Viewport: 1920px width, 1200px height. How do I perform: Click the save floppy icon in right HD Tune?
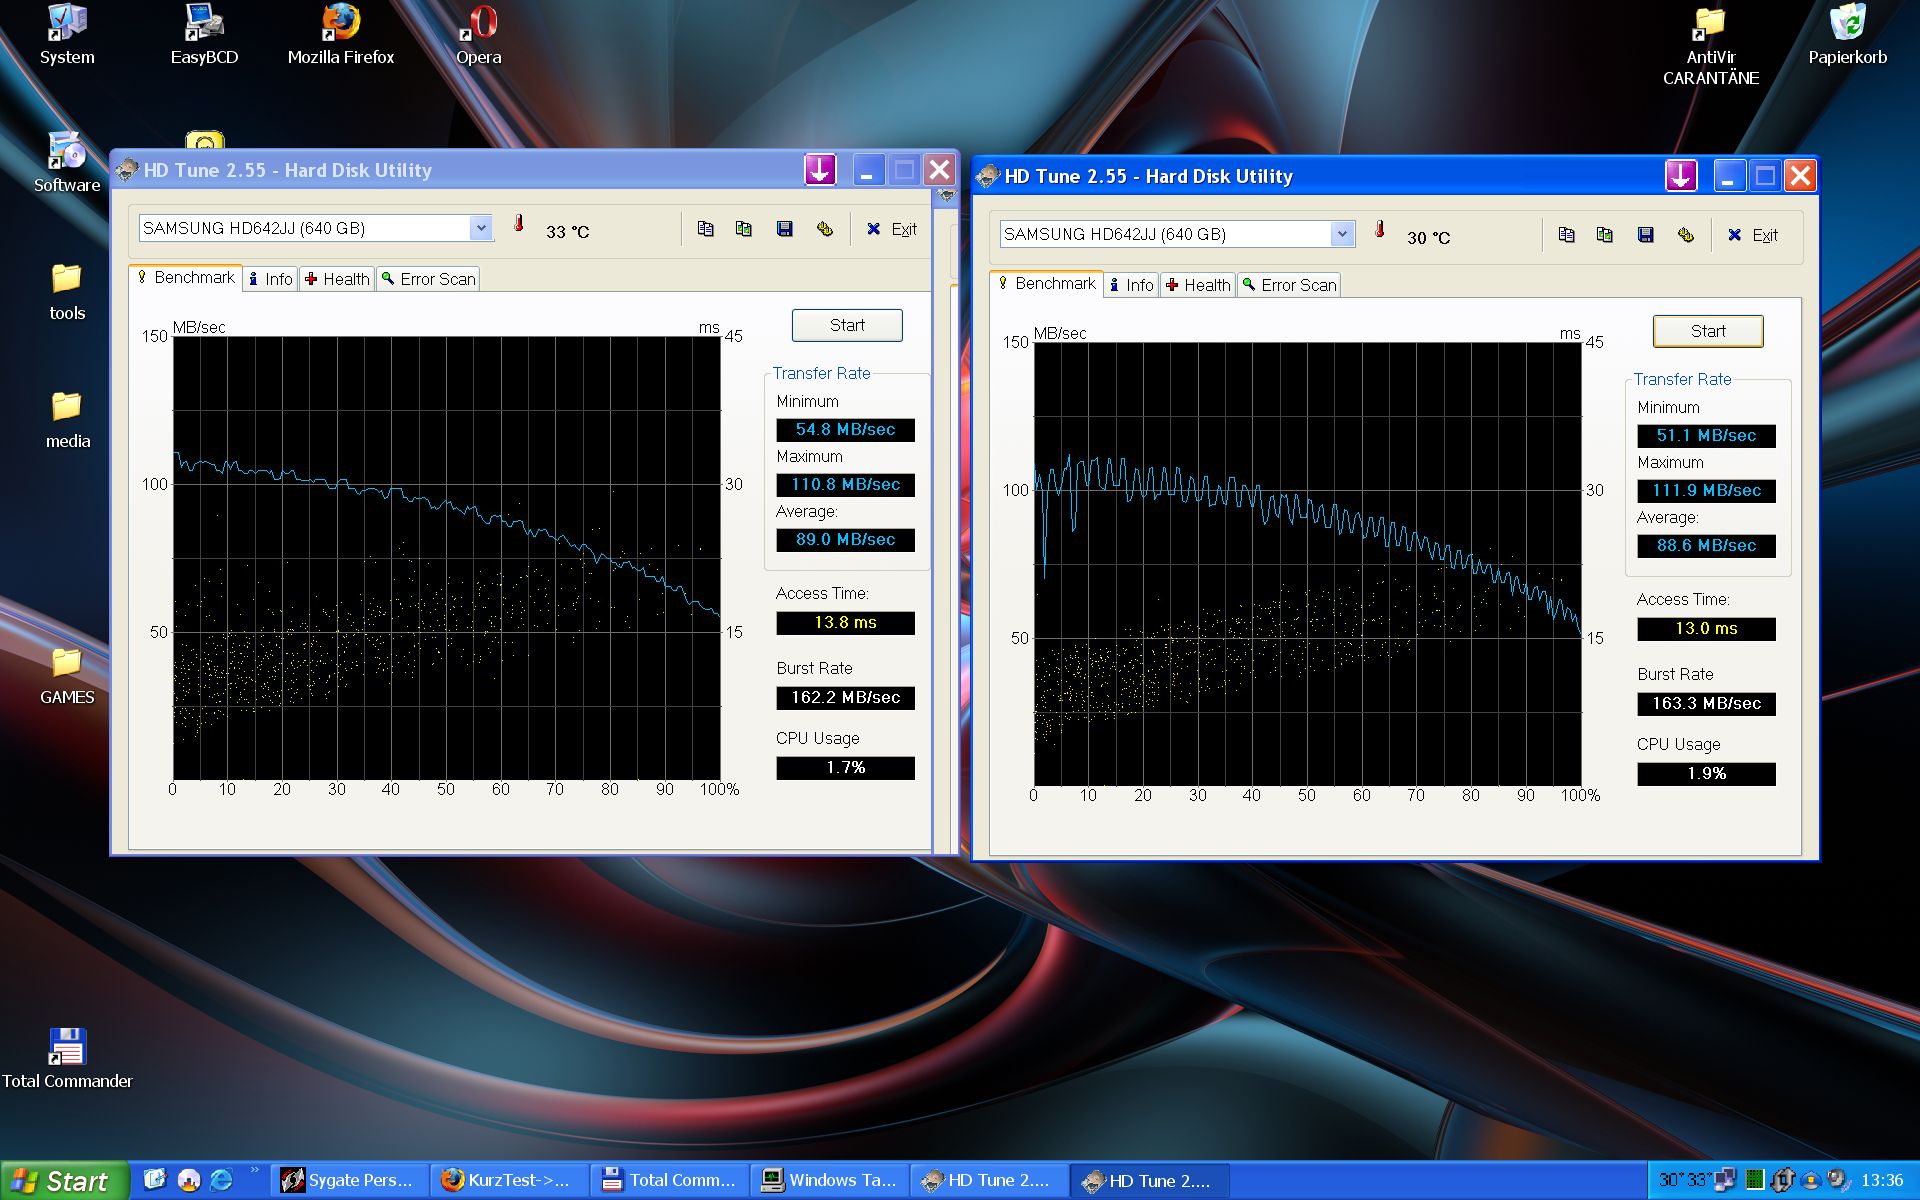(x=1645, y=235)
